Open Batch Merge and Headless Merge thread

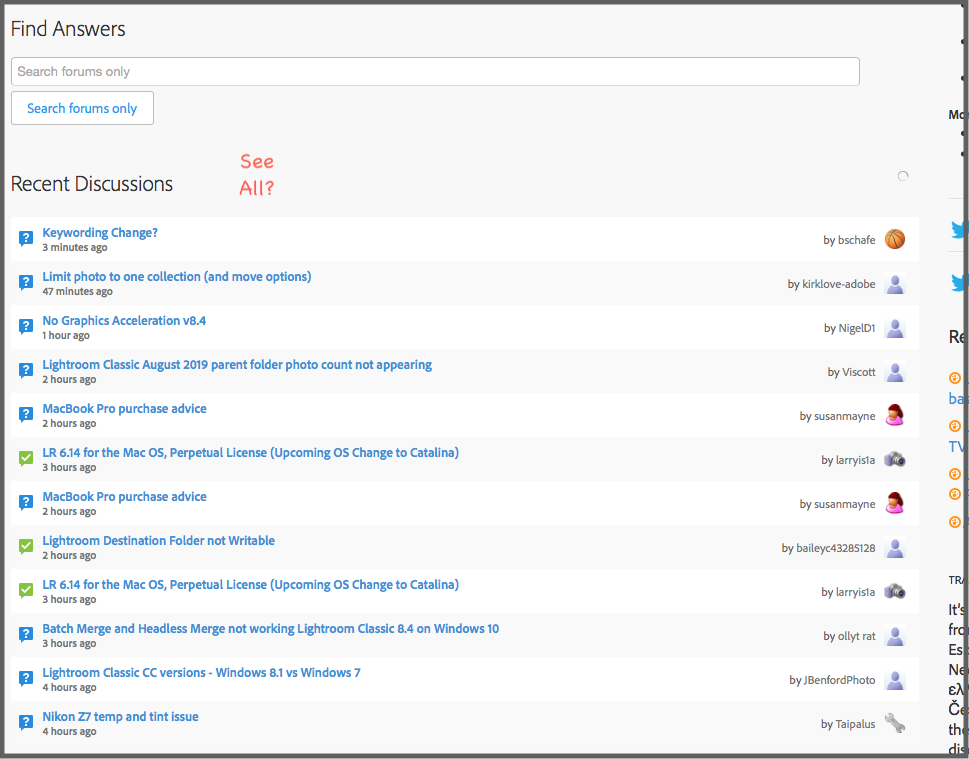(x=271, y=629)
